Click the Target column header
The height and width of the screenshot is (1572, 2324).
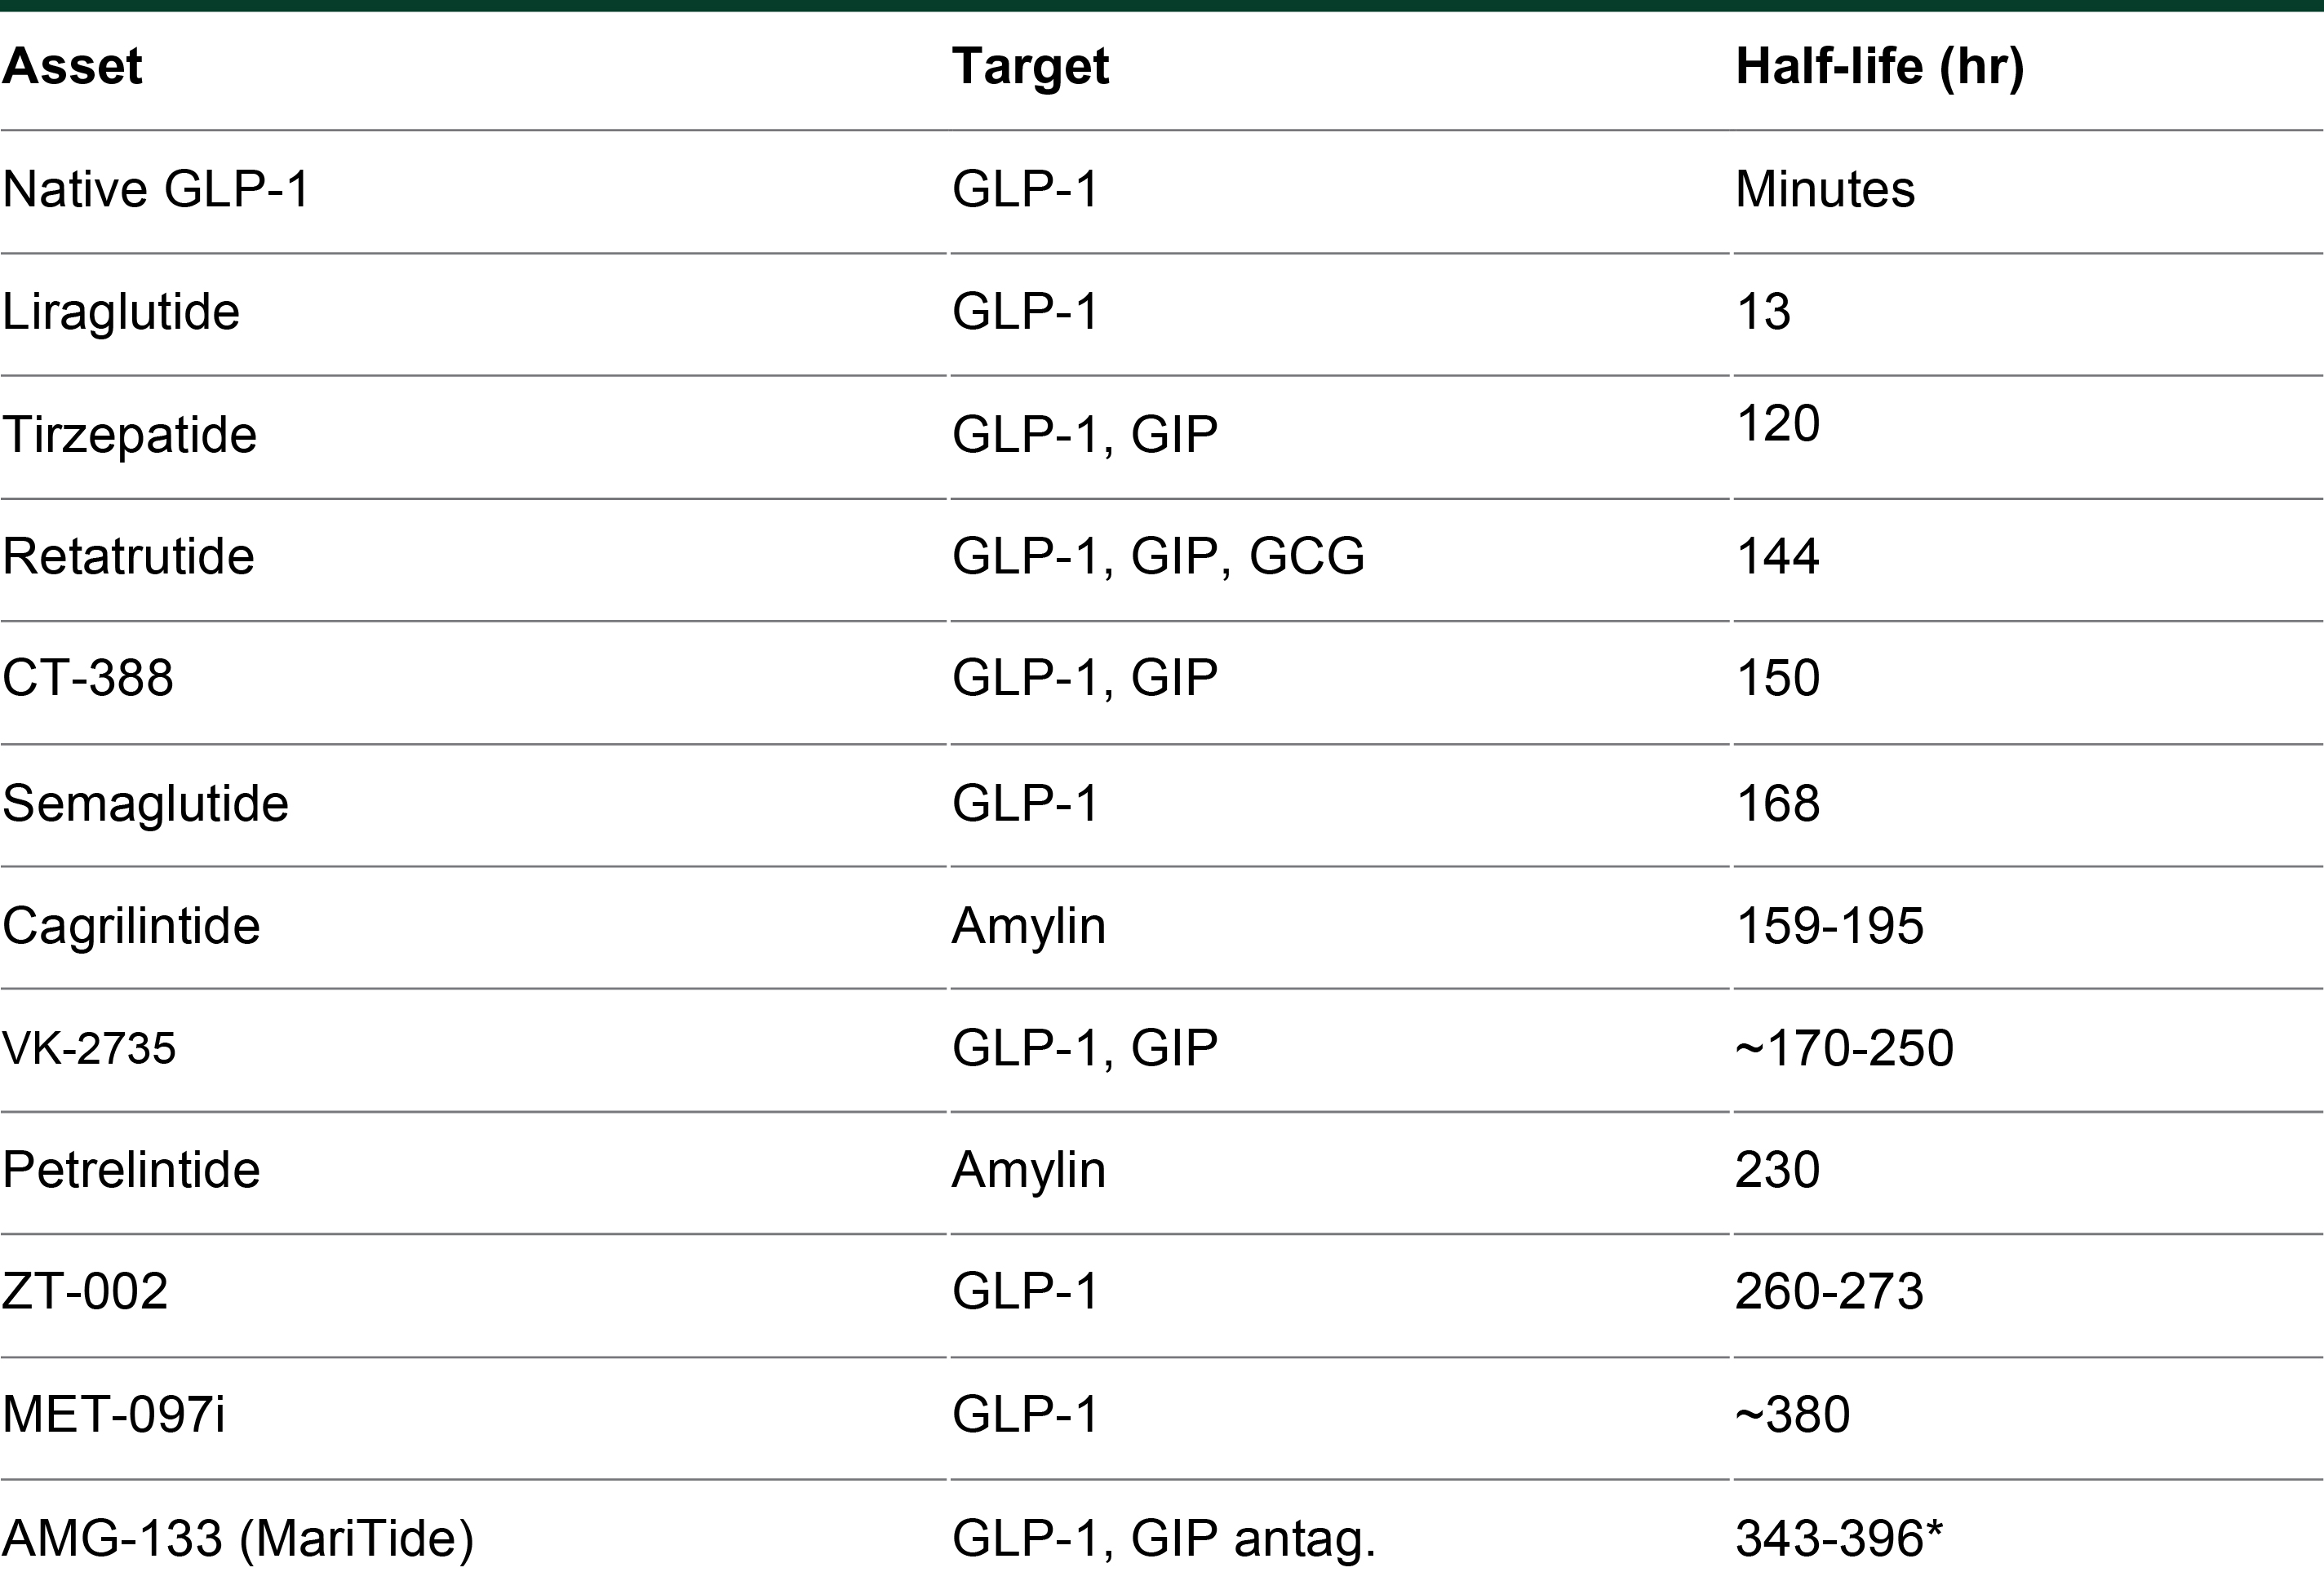click(x=1030, y=67)
